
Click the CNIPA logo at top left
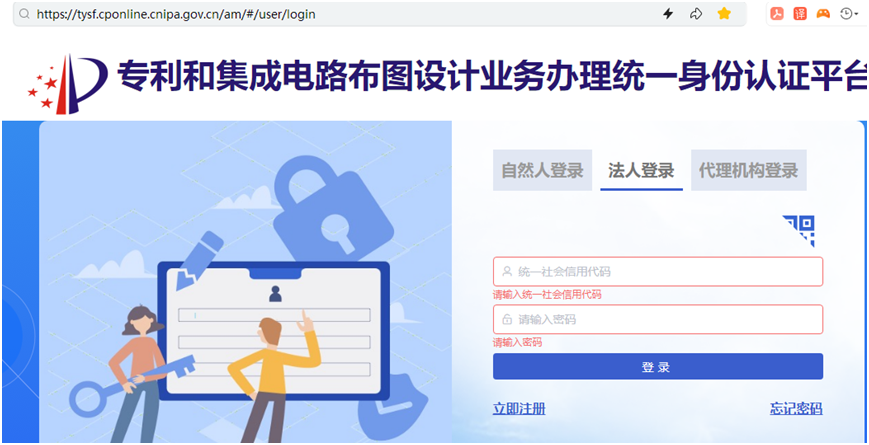tap(67, 84)
